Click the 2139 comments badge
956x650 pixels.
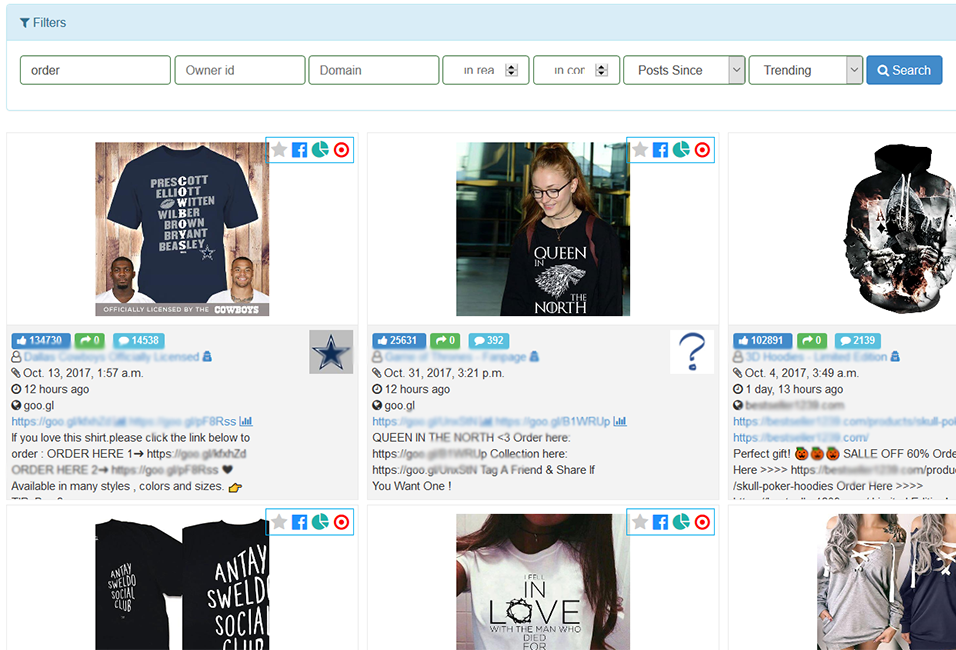(x=857, y=340)
